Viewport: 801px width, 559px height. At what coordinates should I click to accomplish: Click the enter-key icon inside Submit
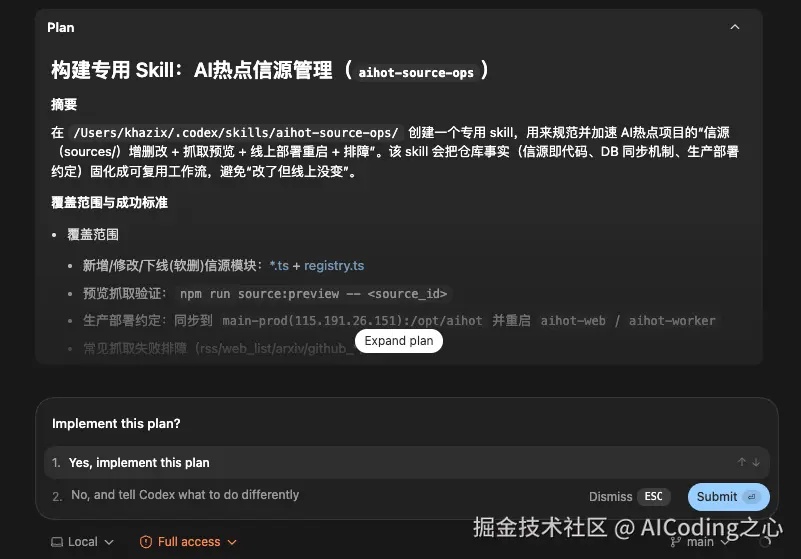click(x=752, y=497)
